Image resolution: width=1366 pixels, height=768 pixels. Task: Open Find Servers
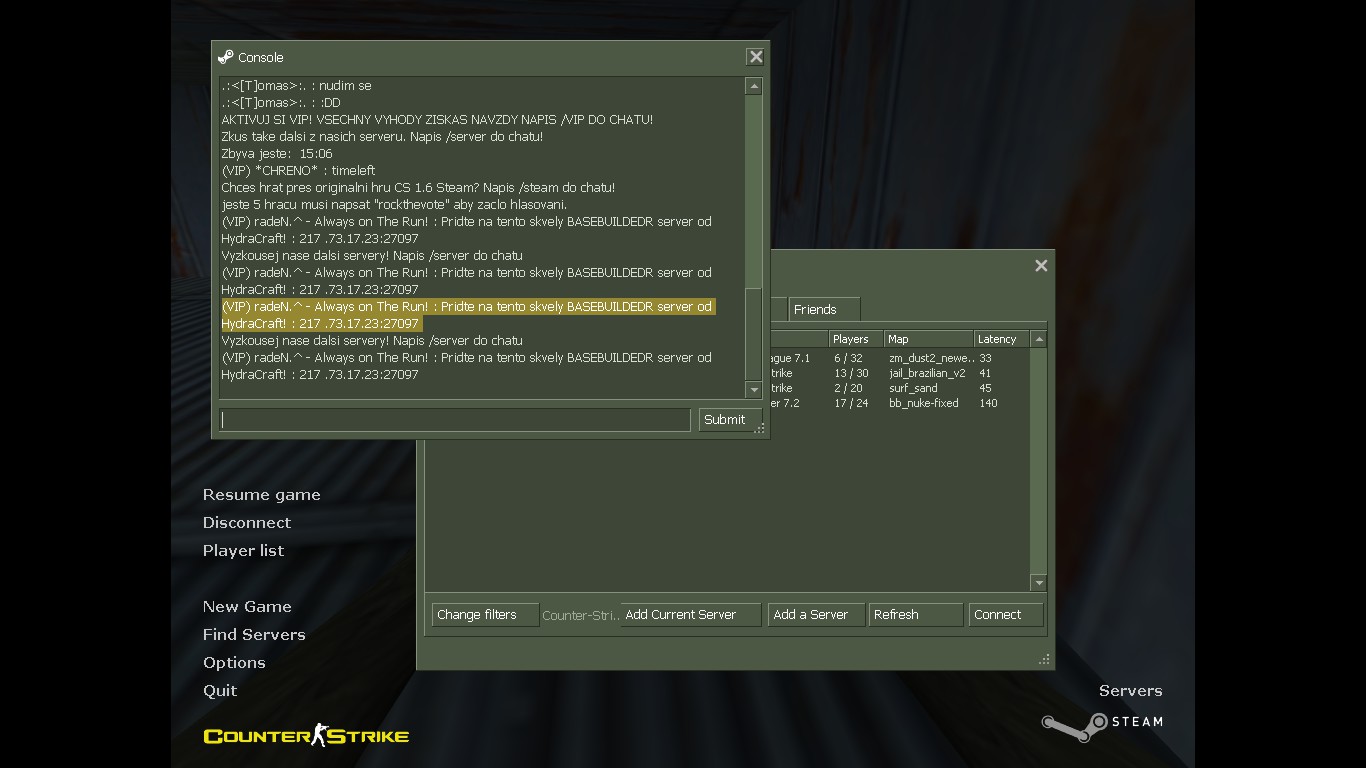click(x=254, y=635)
